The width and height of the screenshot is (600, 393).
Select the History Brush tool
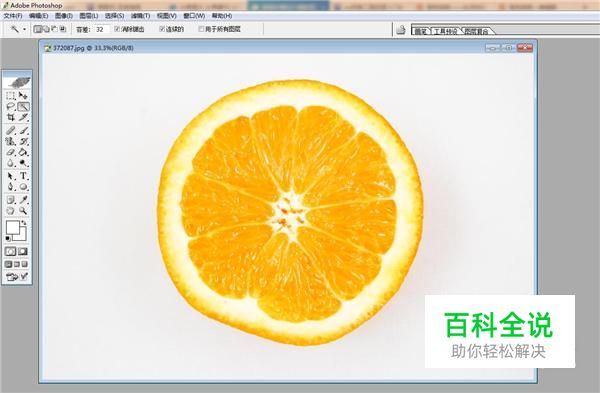(x=23, y=142)
